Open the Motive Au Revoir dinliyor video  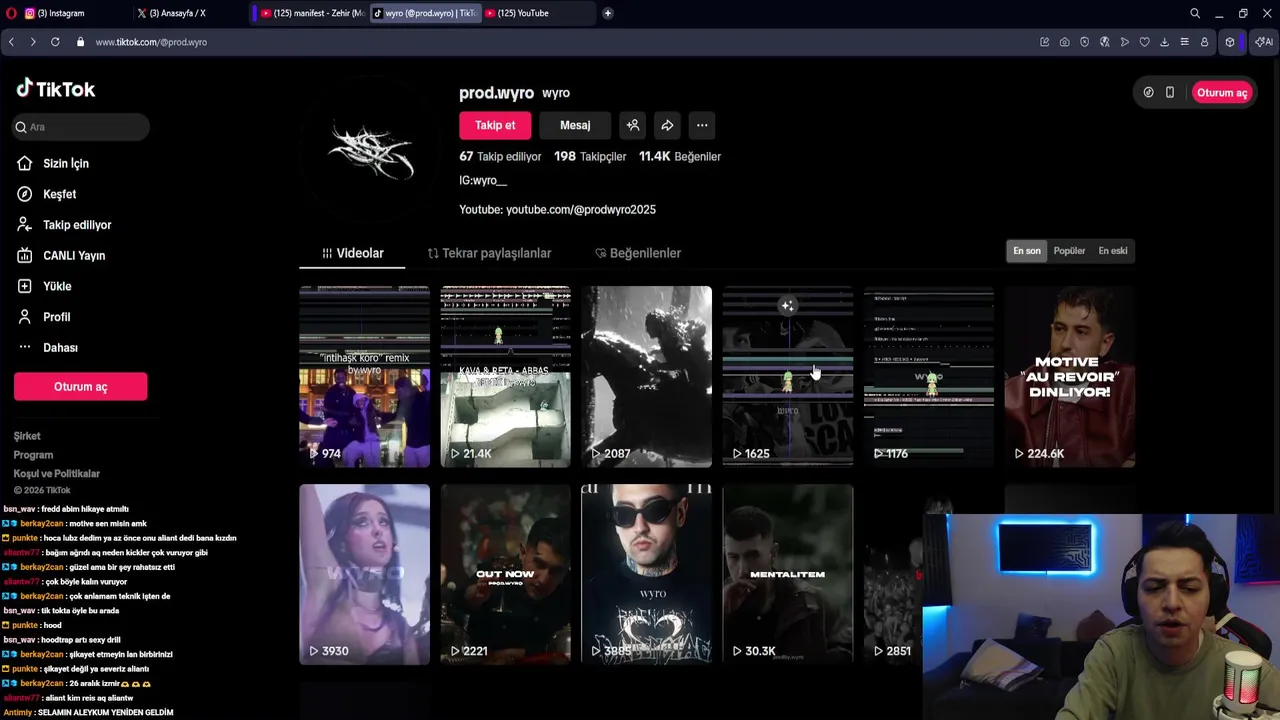click(1070, 377)
